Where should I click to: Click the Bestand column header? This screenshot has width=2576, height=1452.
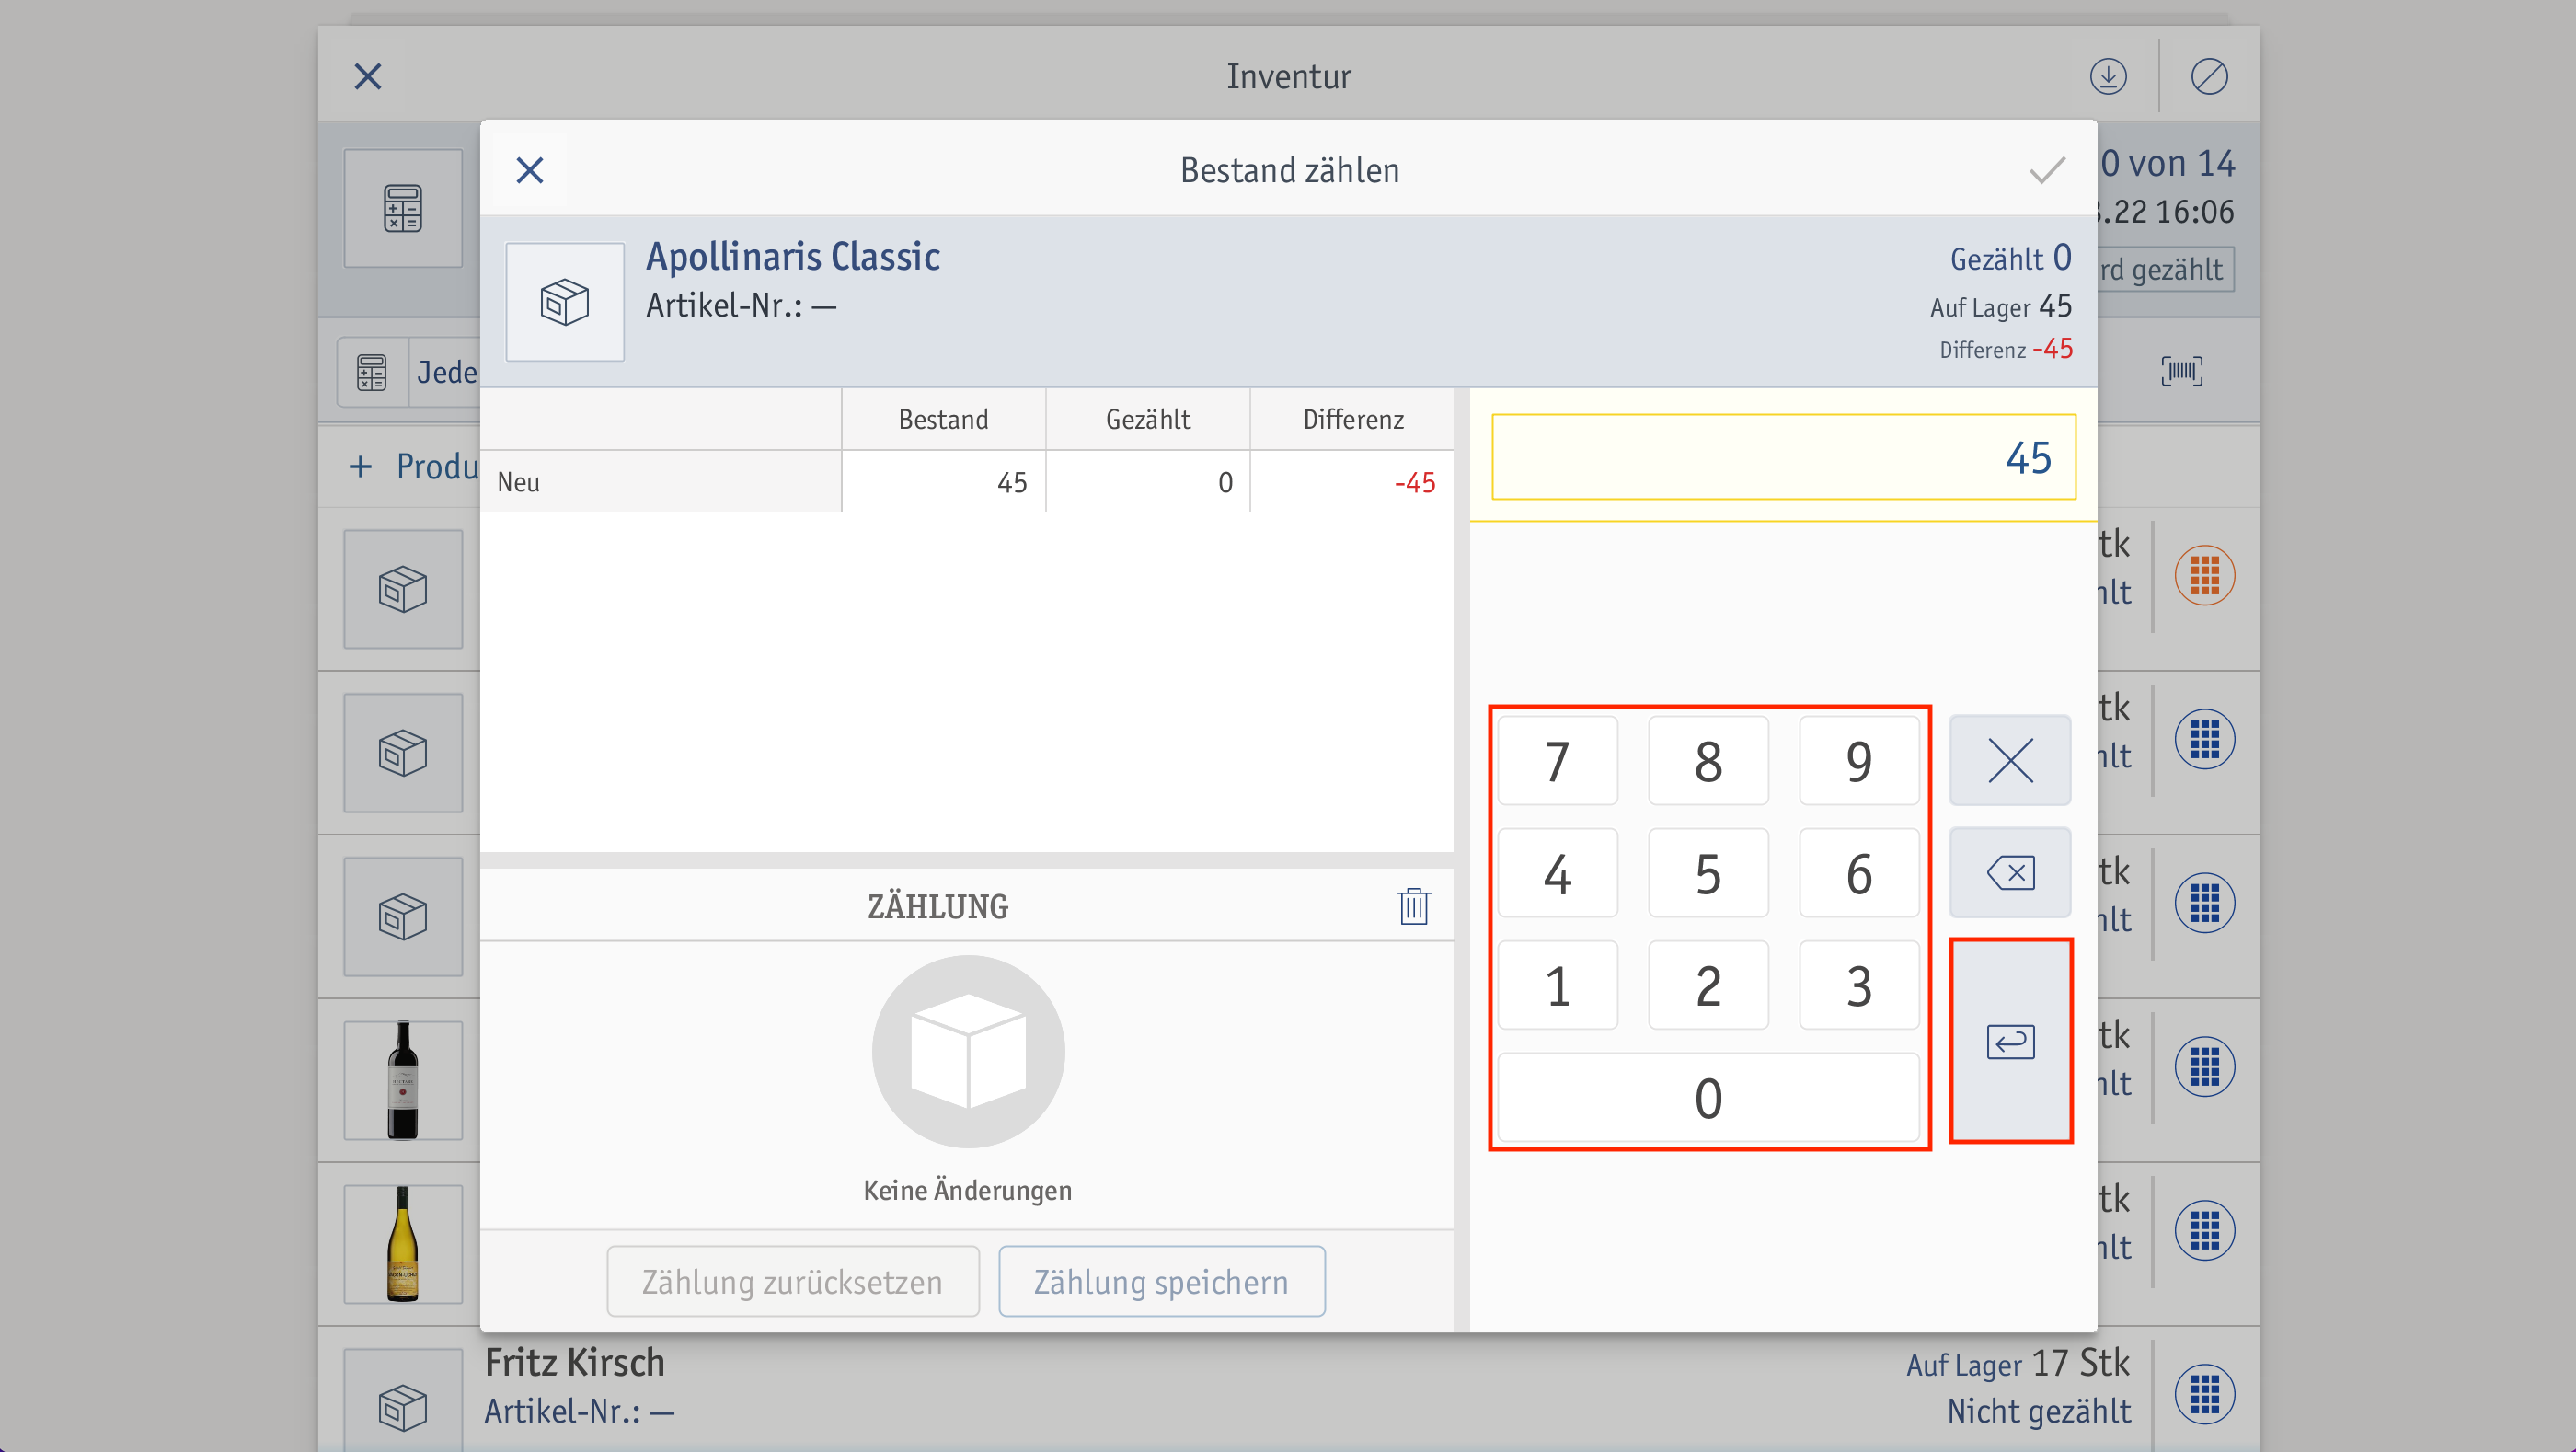pyautogui.click(x=943, y=419)
